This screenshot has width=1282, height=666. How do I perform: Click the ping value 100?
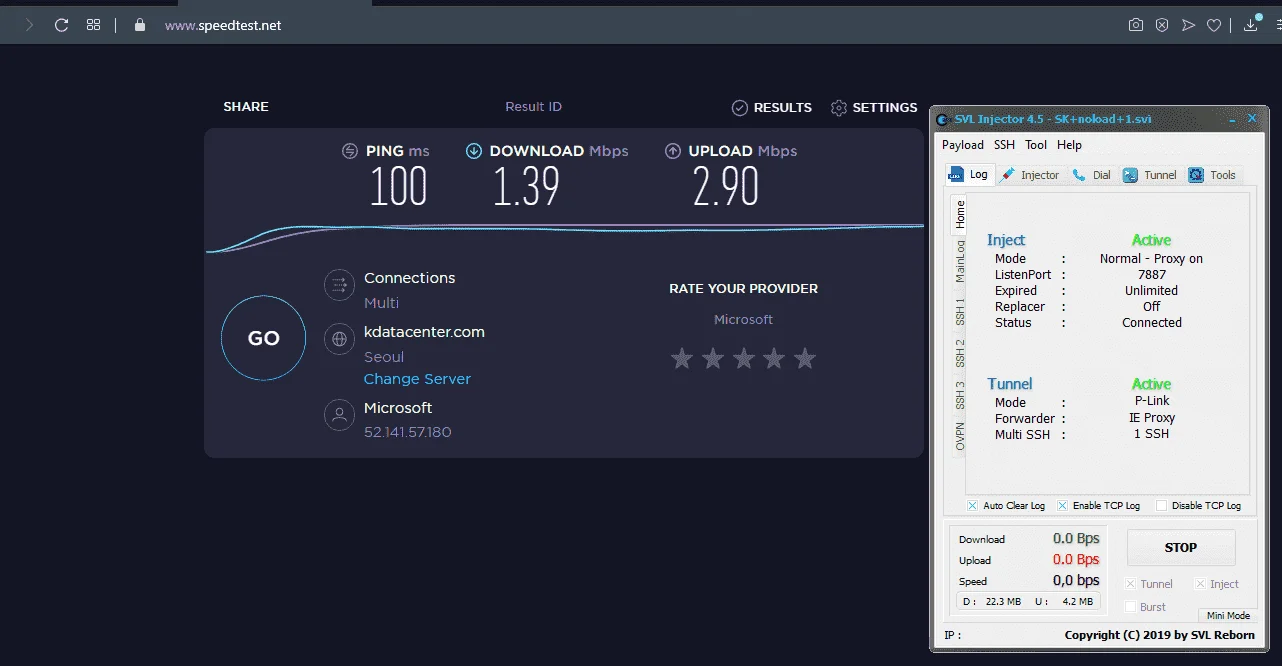(x=398, y=187)
